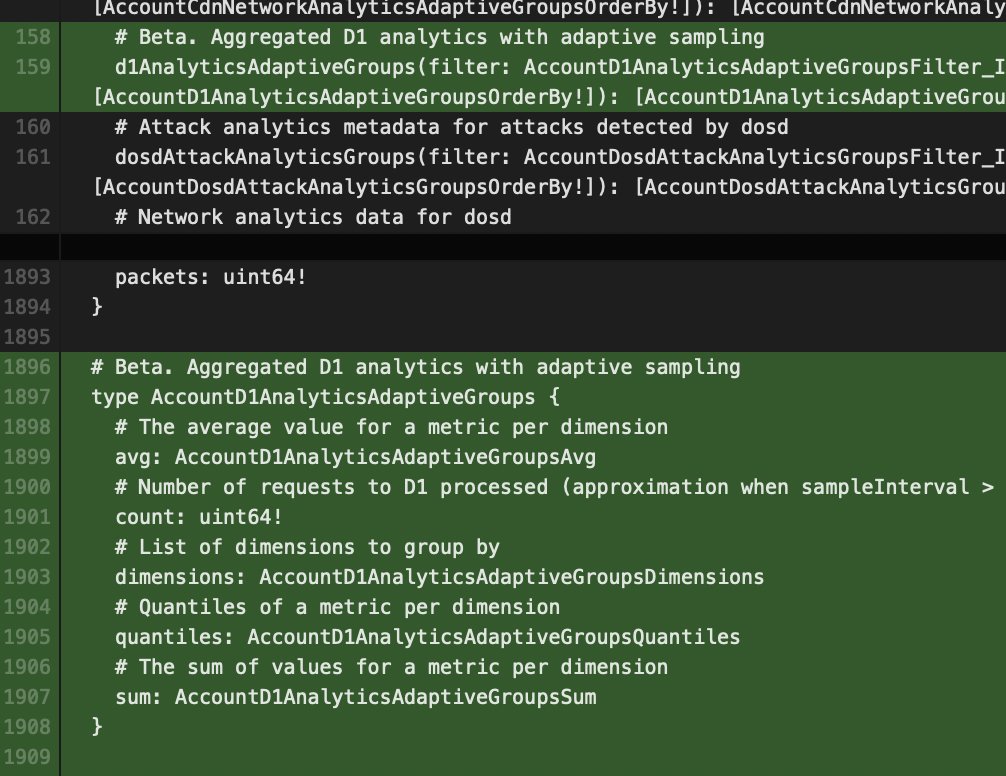Screen dimensions: 1006x776
Task: Click line number 1893 in the gutter
Action: (x=24, y=277)
